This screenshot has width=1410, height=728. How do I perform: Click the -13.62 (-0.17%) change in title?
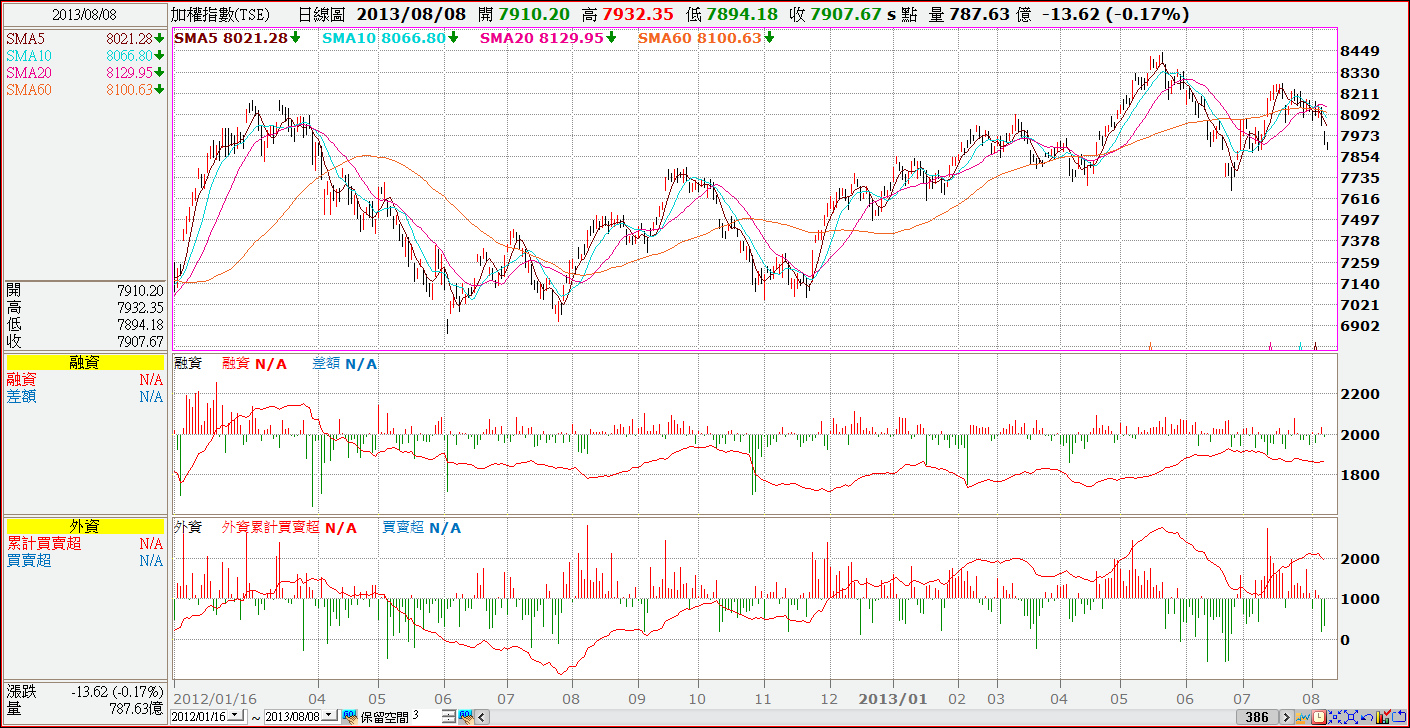[x=1115, y=14]
